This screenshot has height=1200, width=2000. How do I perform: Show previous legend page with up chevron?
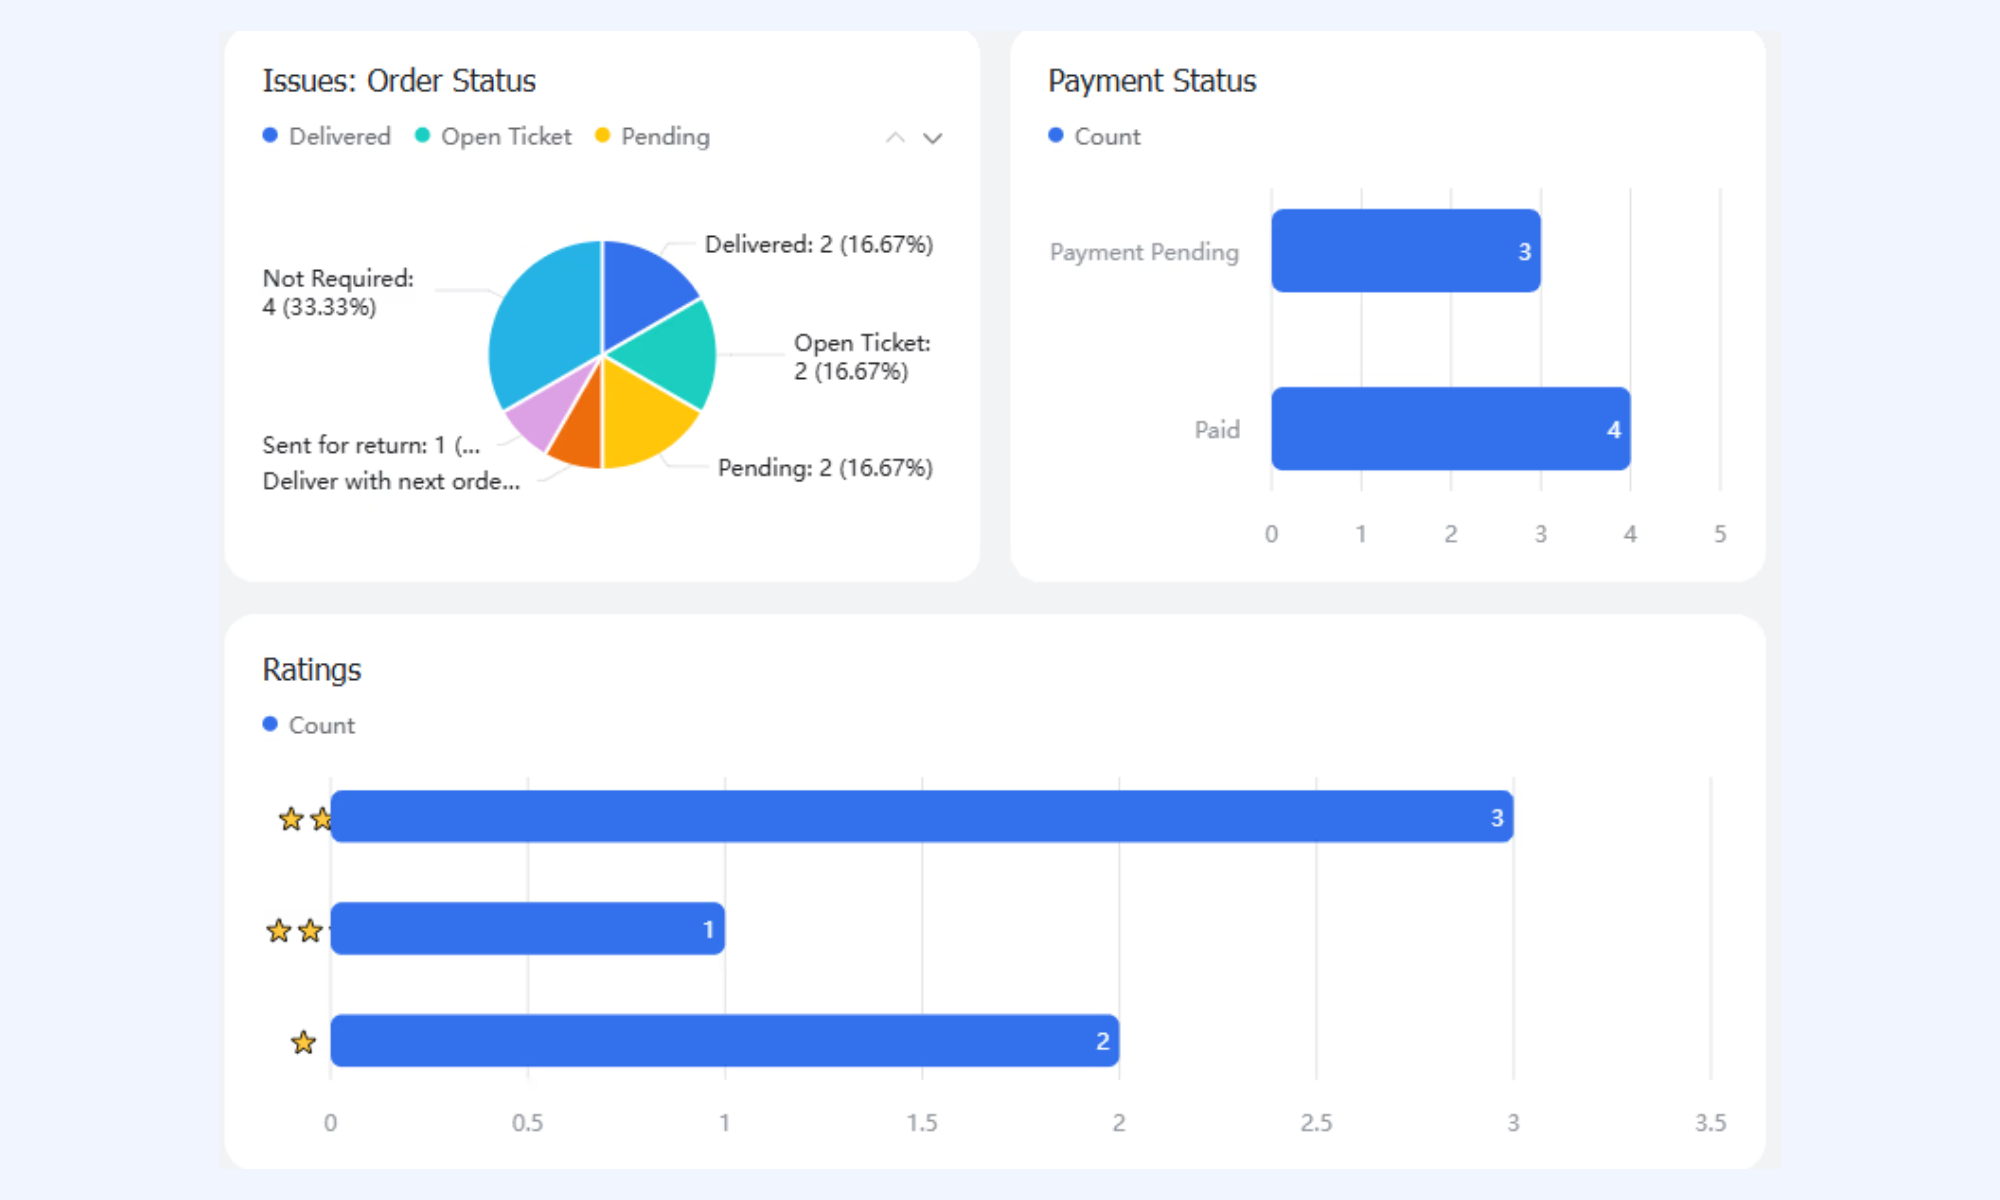(x=895, y=138)
